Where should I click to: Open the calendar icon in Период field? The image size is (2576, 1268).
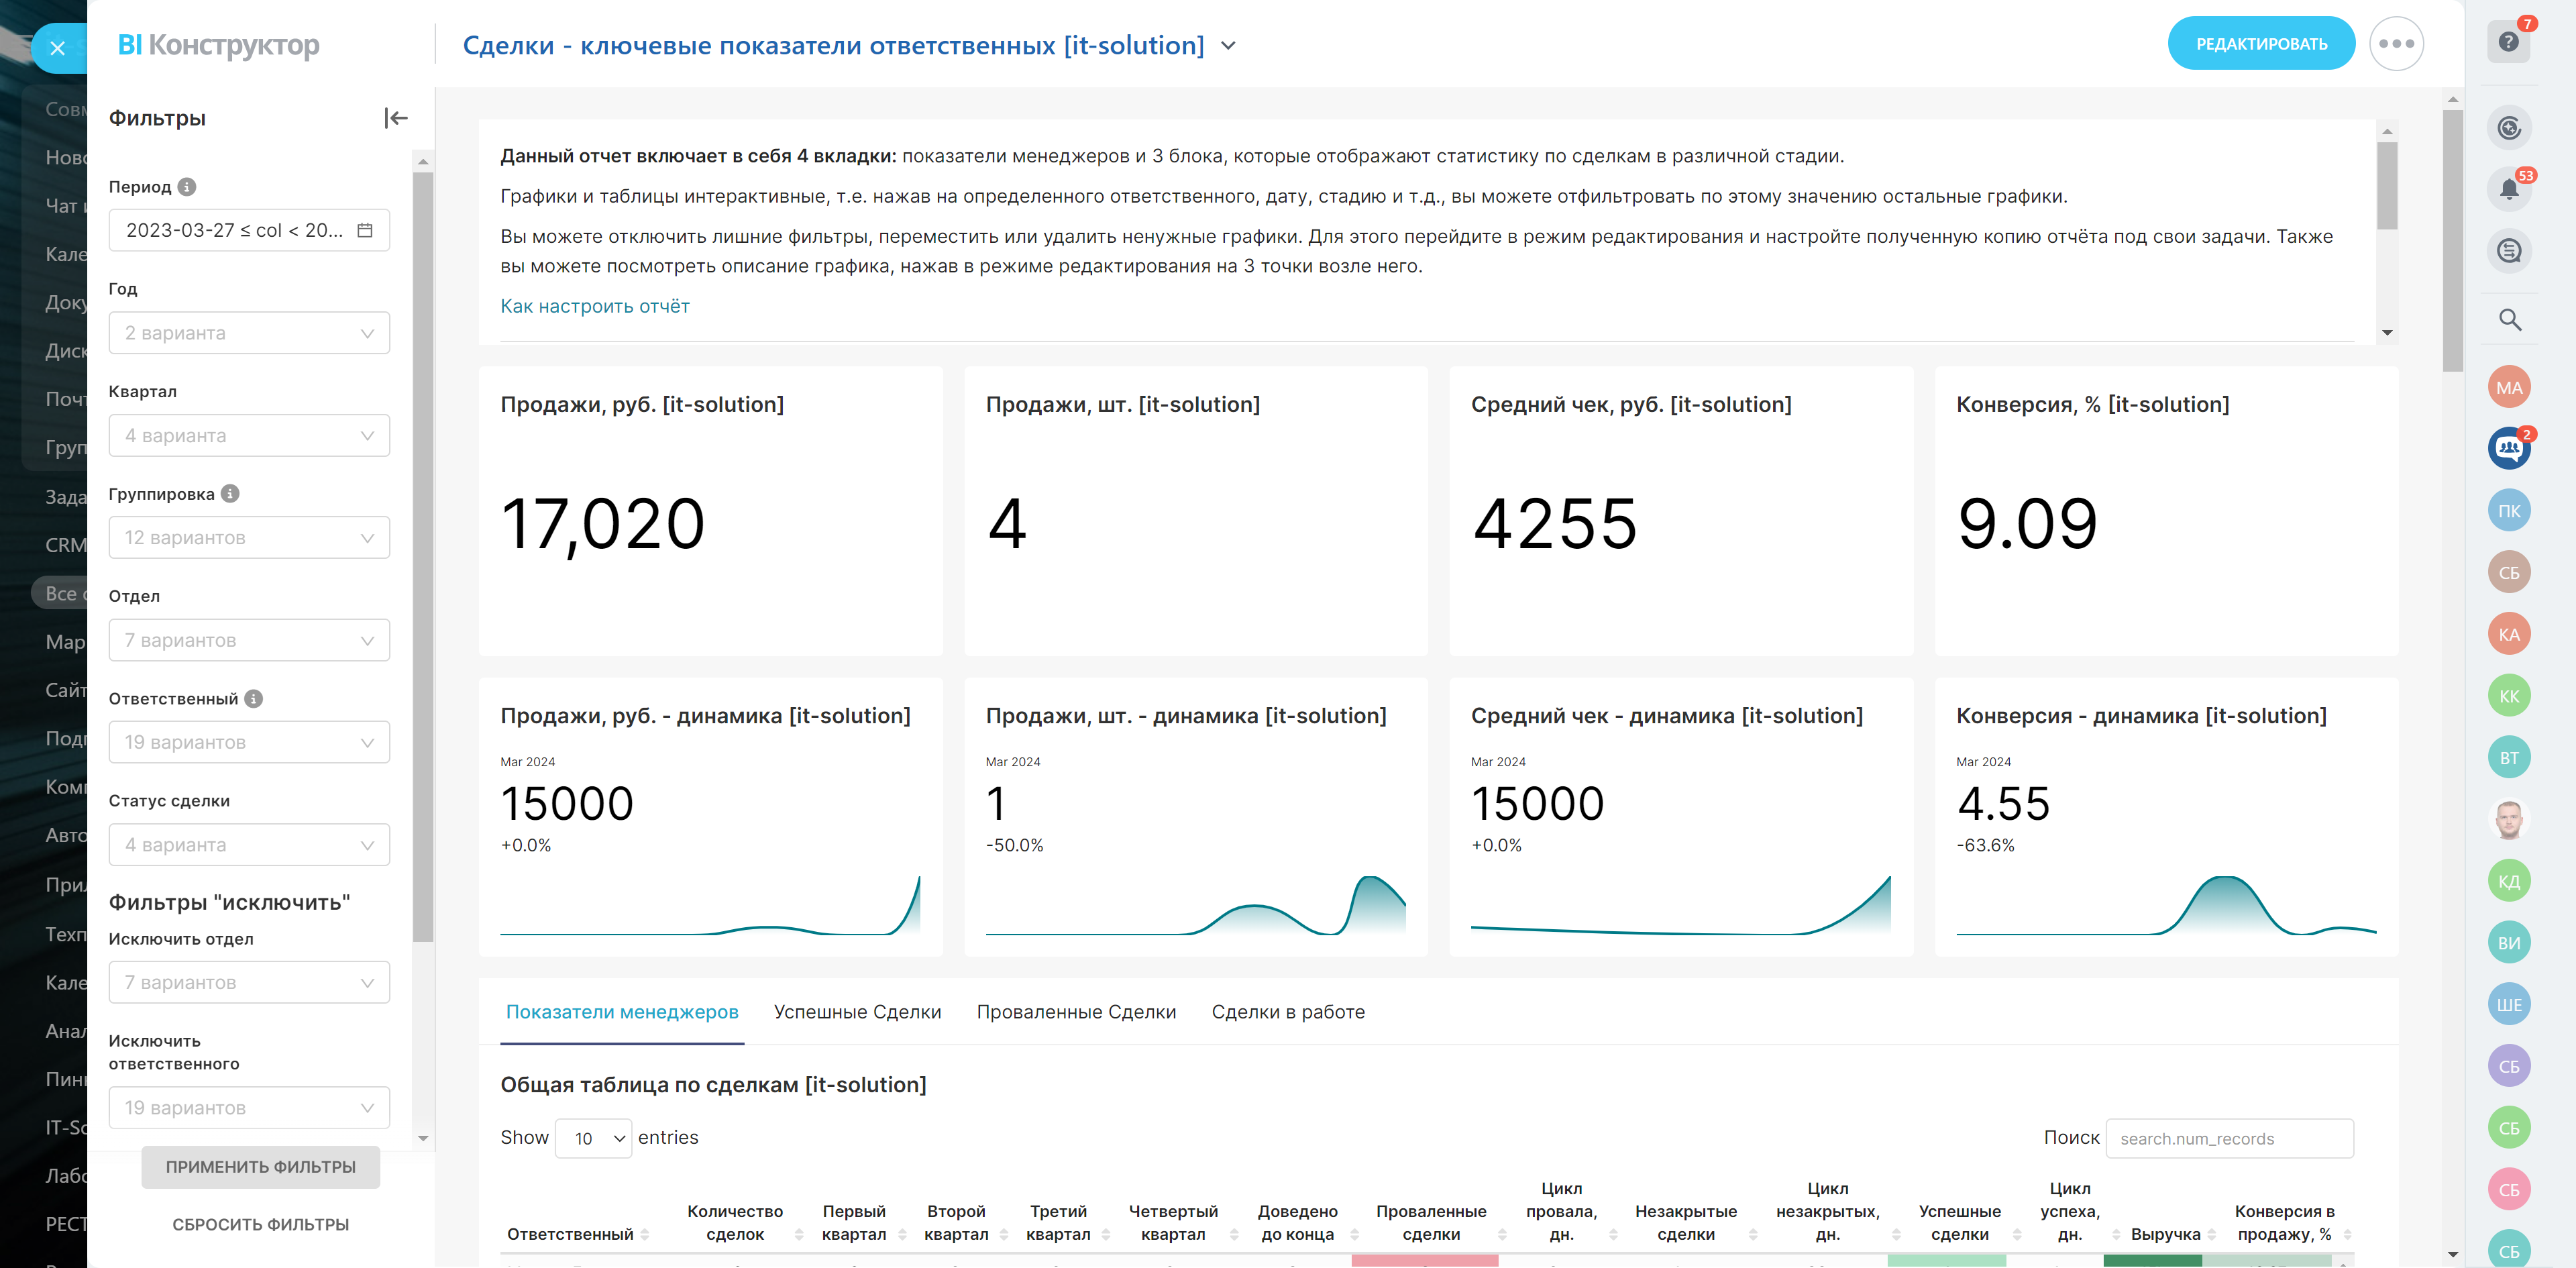pyautogui.click(x=365, y=230)
